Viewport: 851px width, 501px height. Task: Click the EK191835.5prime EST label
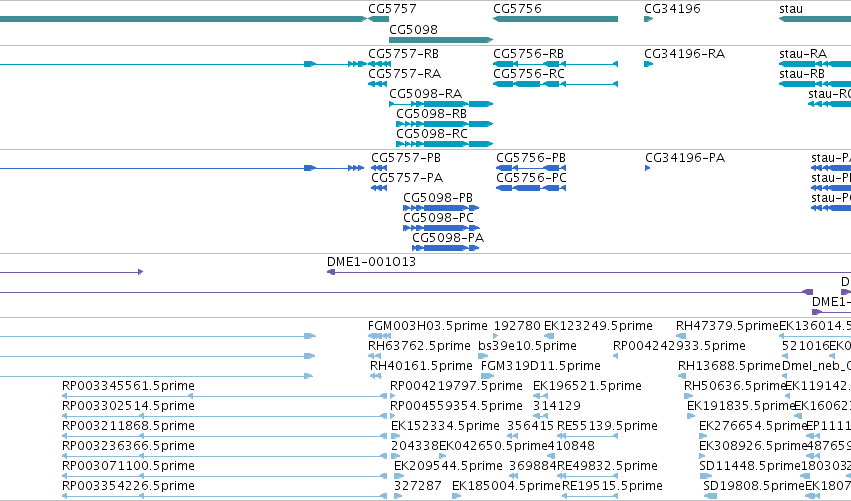point(741,407)
